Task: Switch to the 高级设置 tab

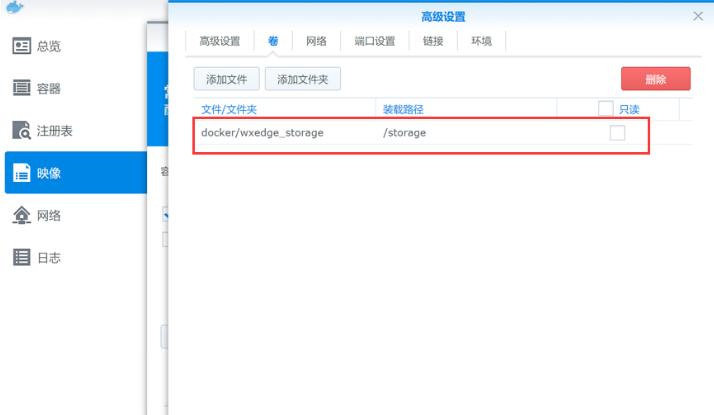Action: [x=219, y=41]
